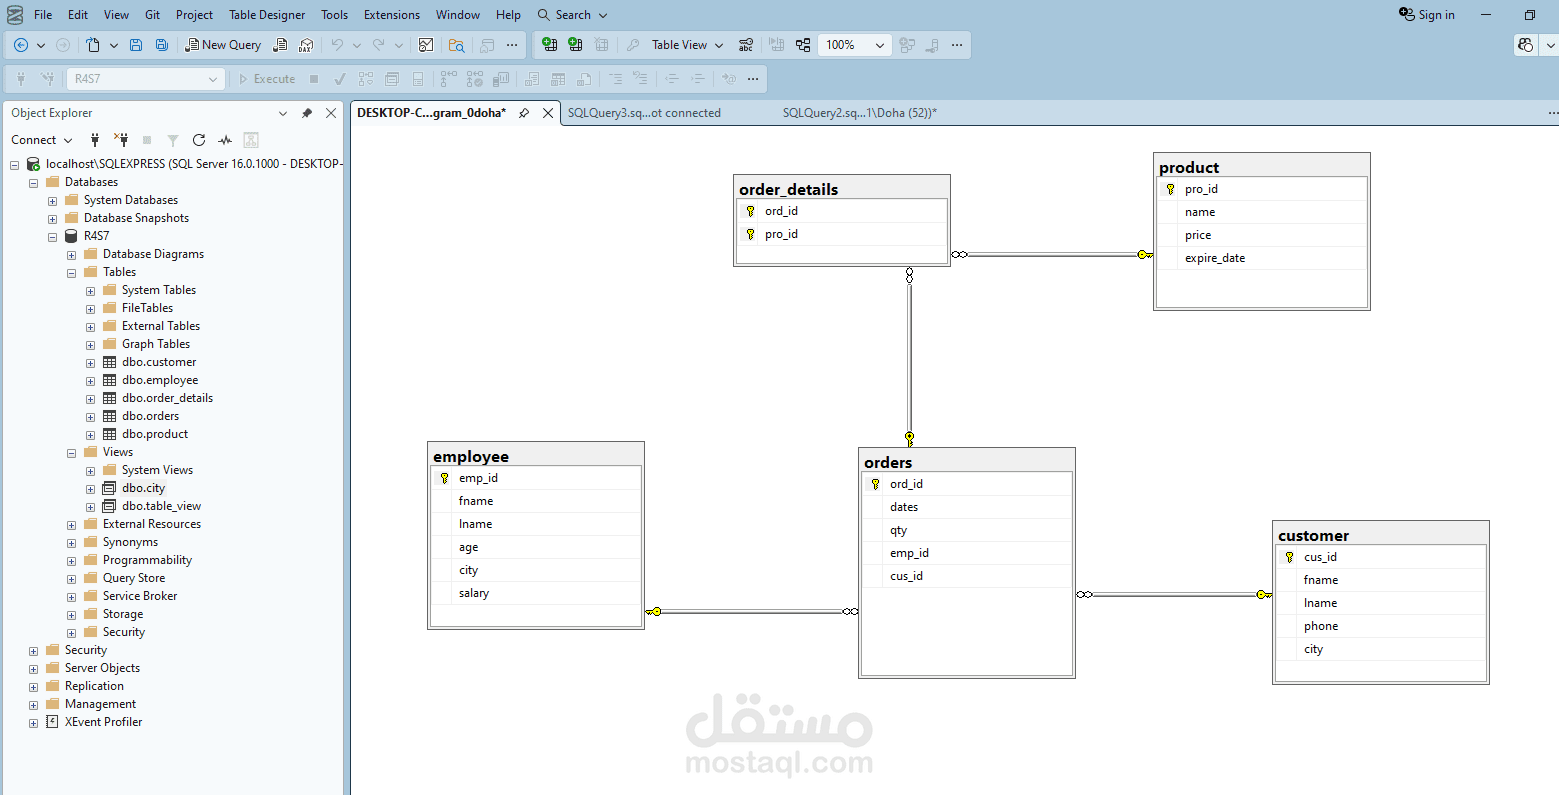Open the database dropdown showing R4S7
1559x795 pixels.
tap(145, 78)
